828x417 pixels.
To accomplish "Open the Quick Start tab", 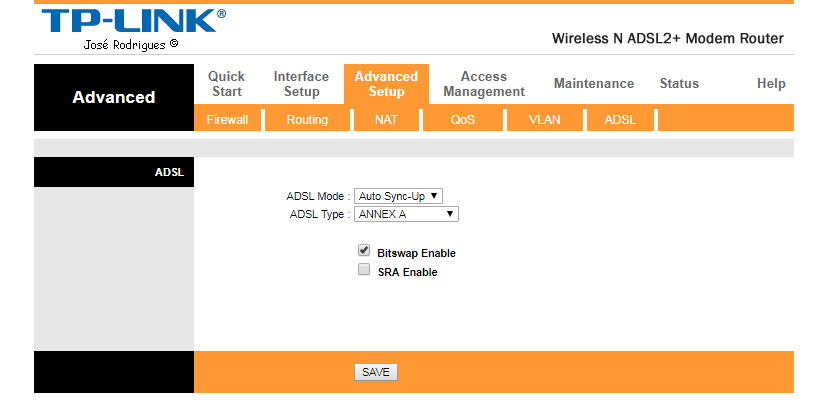I will pyautogui.click(x=226, y=84).
